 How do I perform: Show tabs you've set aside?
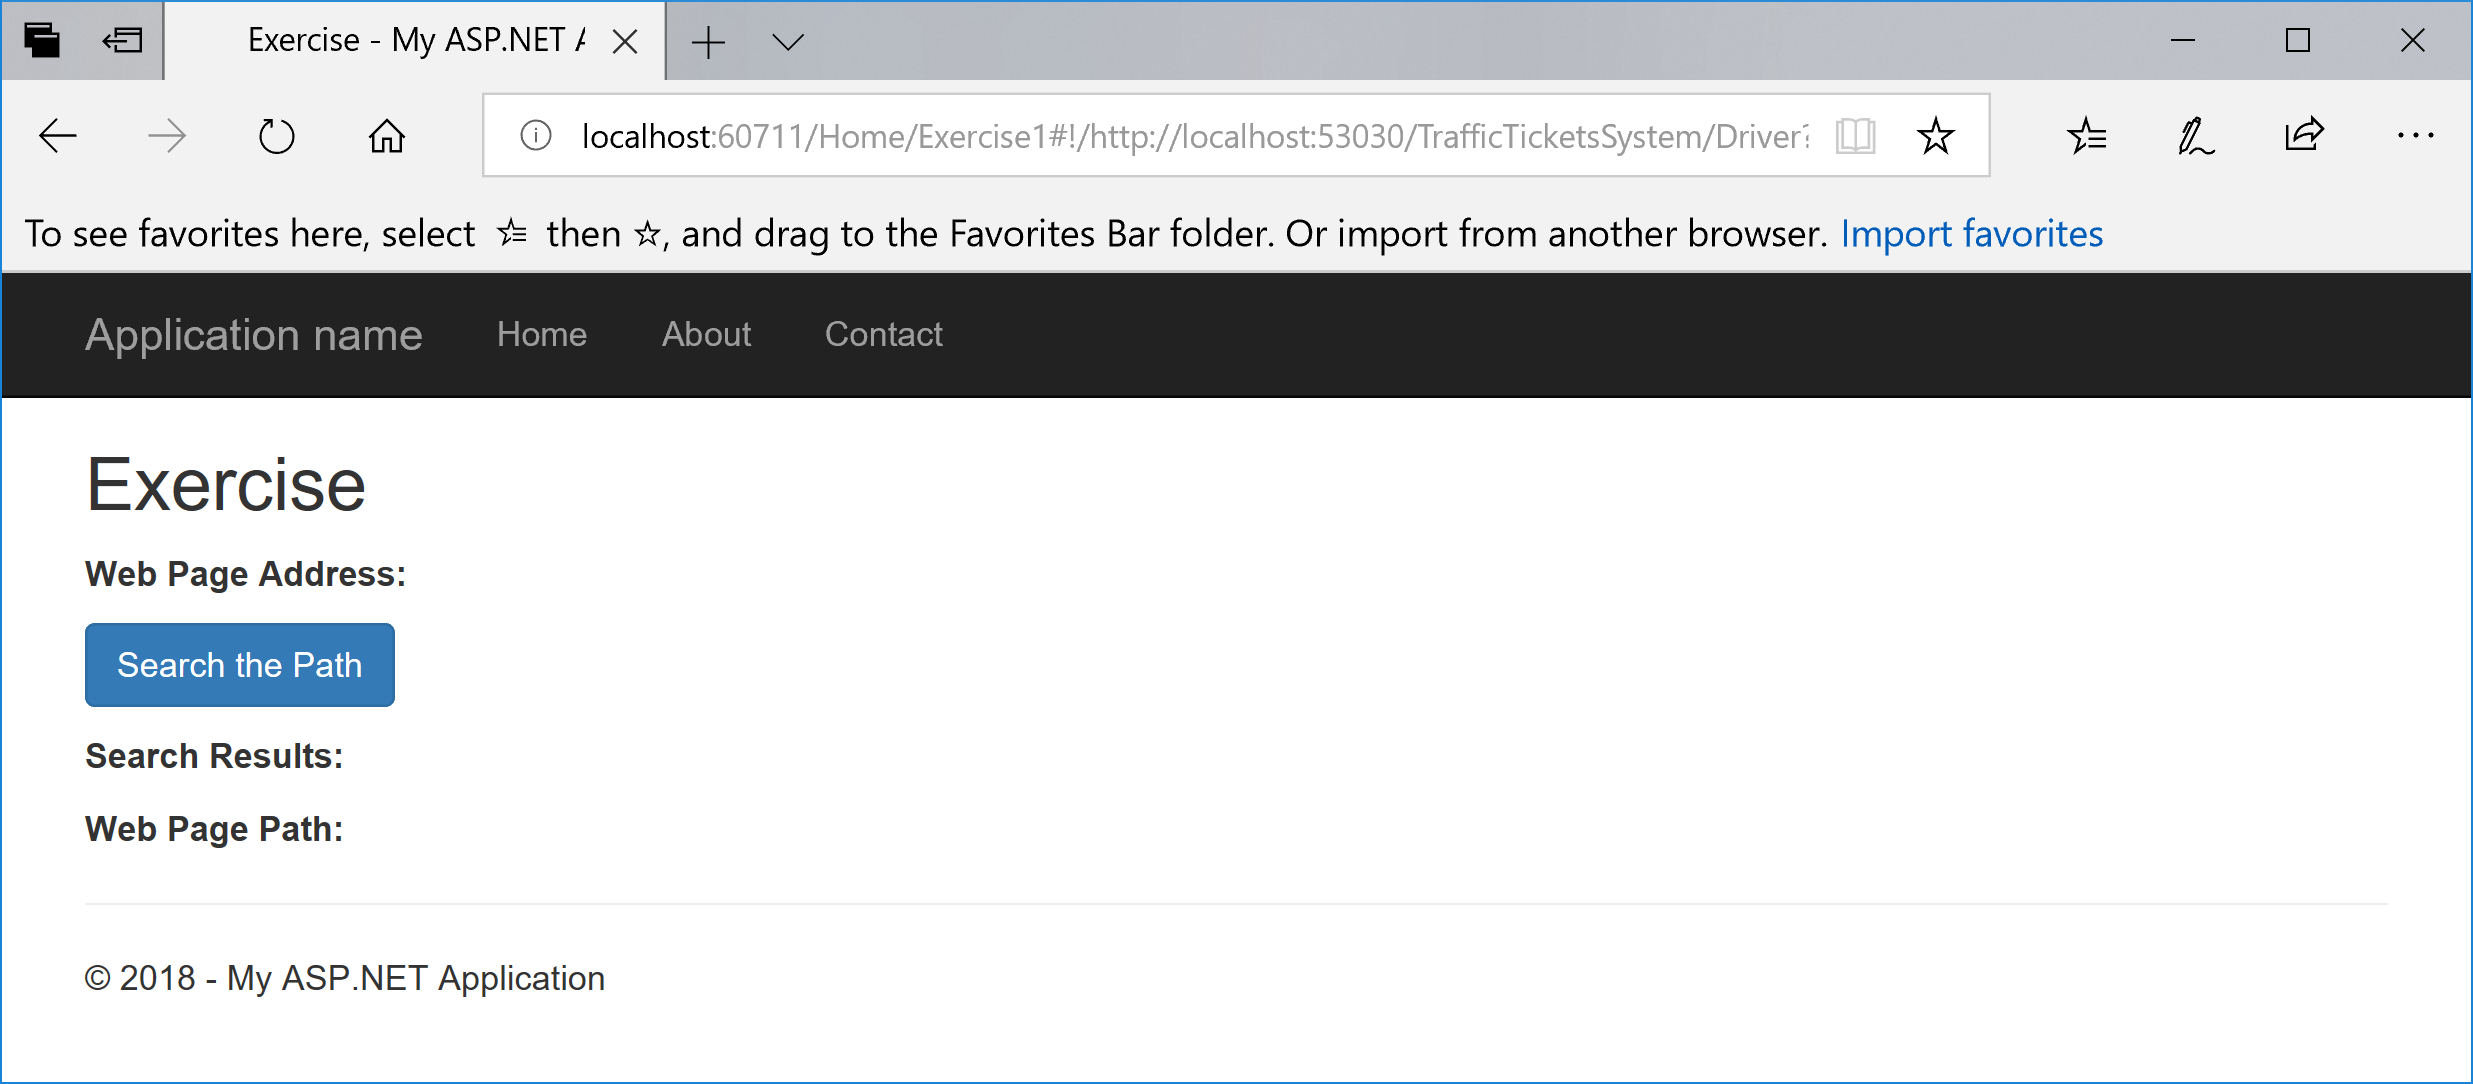click(x=42, y=41)
